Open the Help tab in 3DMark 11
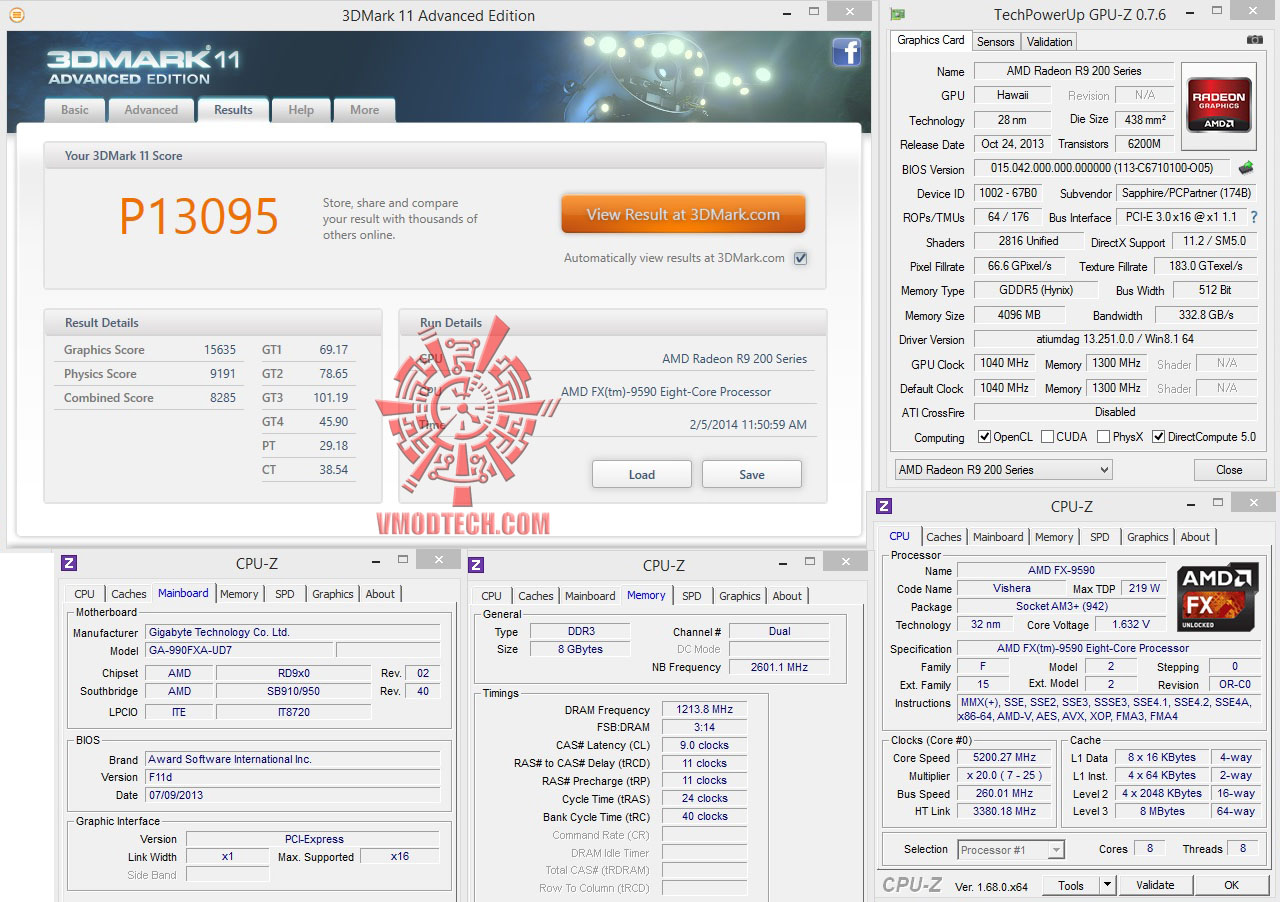1280x902 pixels. coord(301,110)
